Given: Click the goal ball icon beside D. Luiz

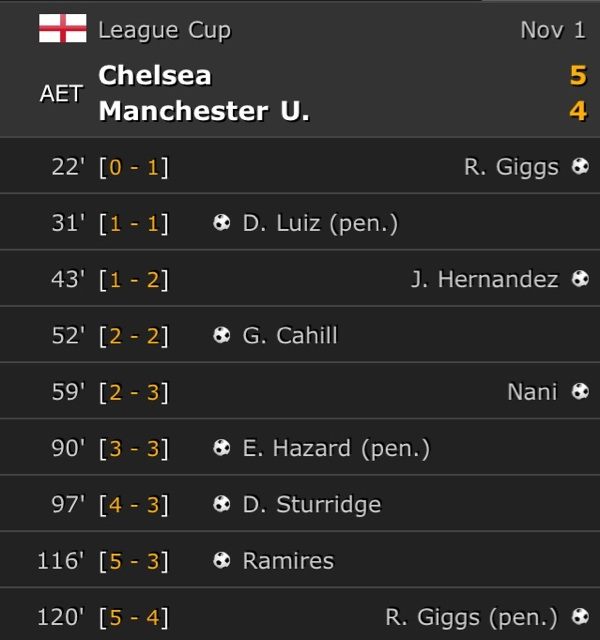Looking at the screenshot, I should point(222,222).
